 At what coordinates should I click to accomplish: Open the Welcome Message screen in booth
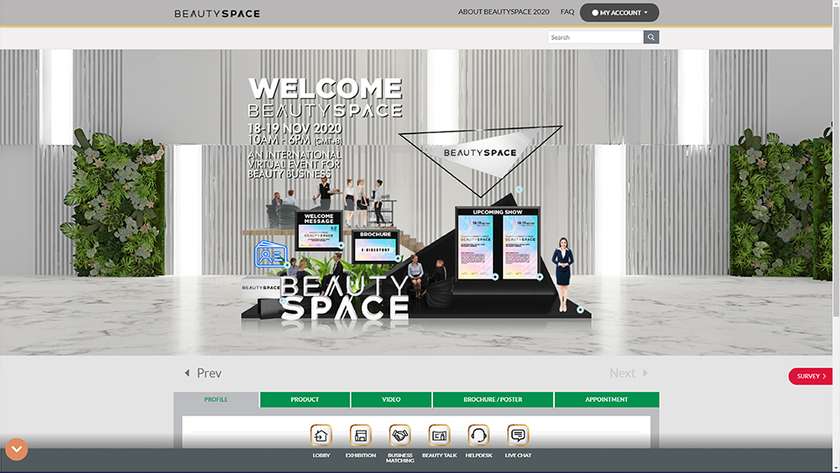point(318,229)
